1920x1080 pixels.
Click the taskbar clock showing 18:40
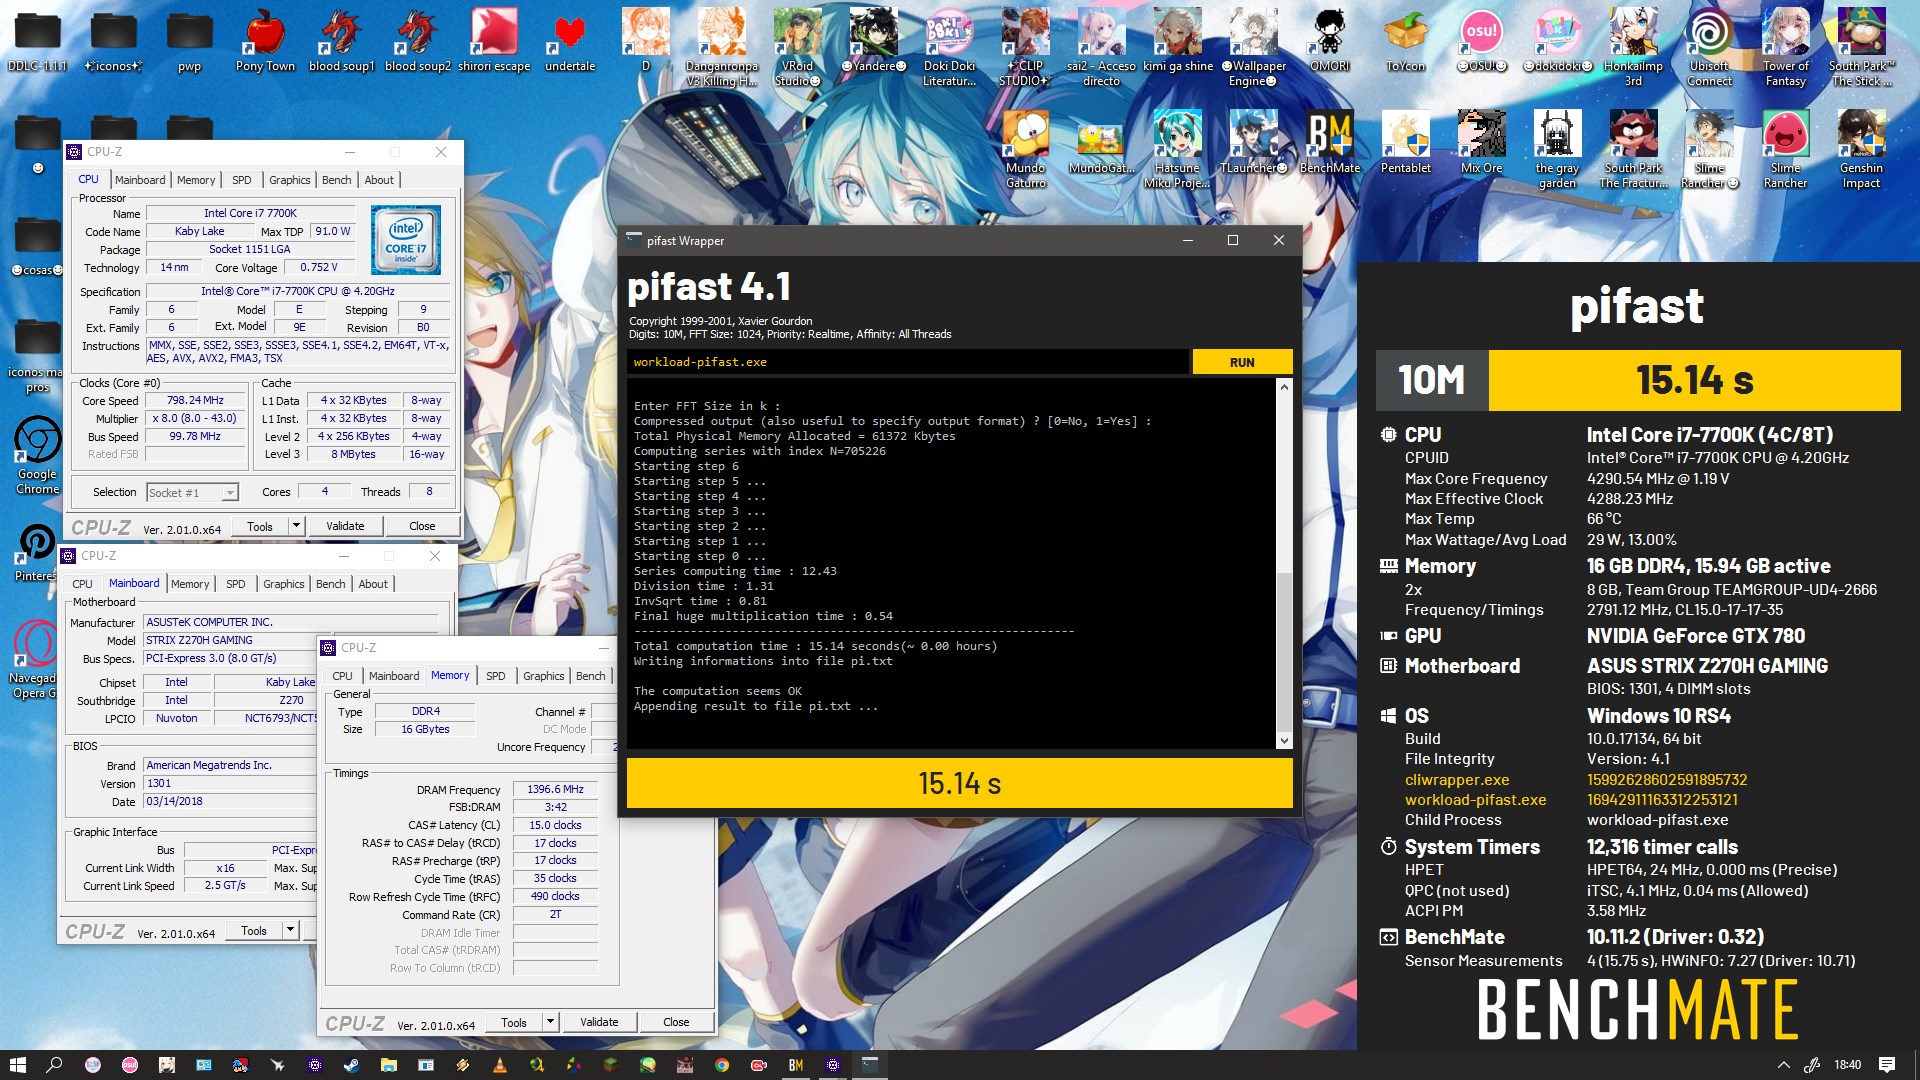(x=1847, y=1065)
